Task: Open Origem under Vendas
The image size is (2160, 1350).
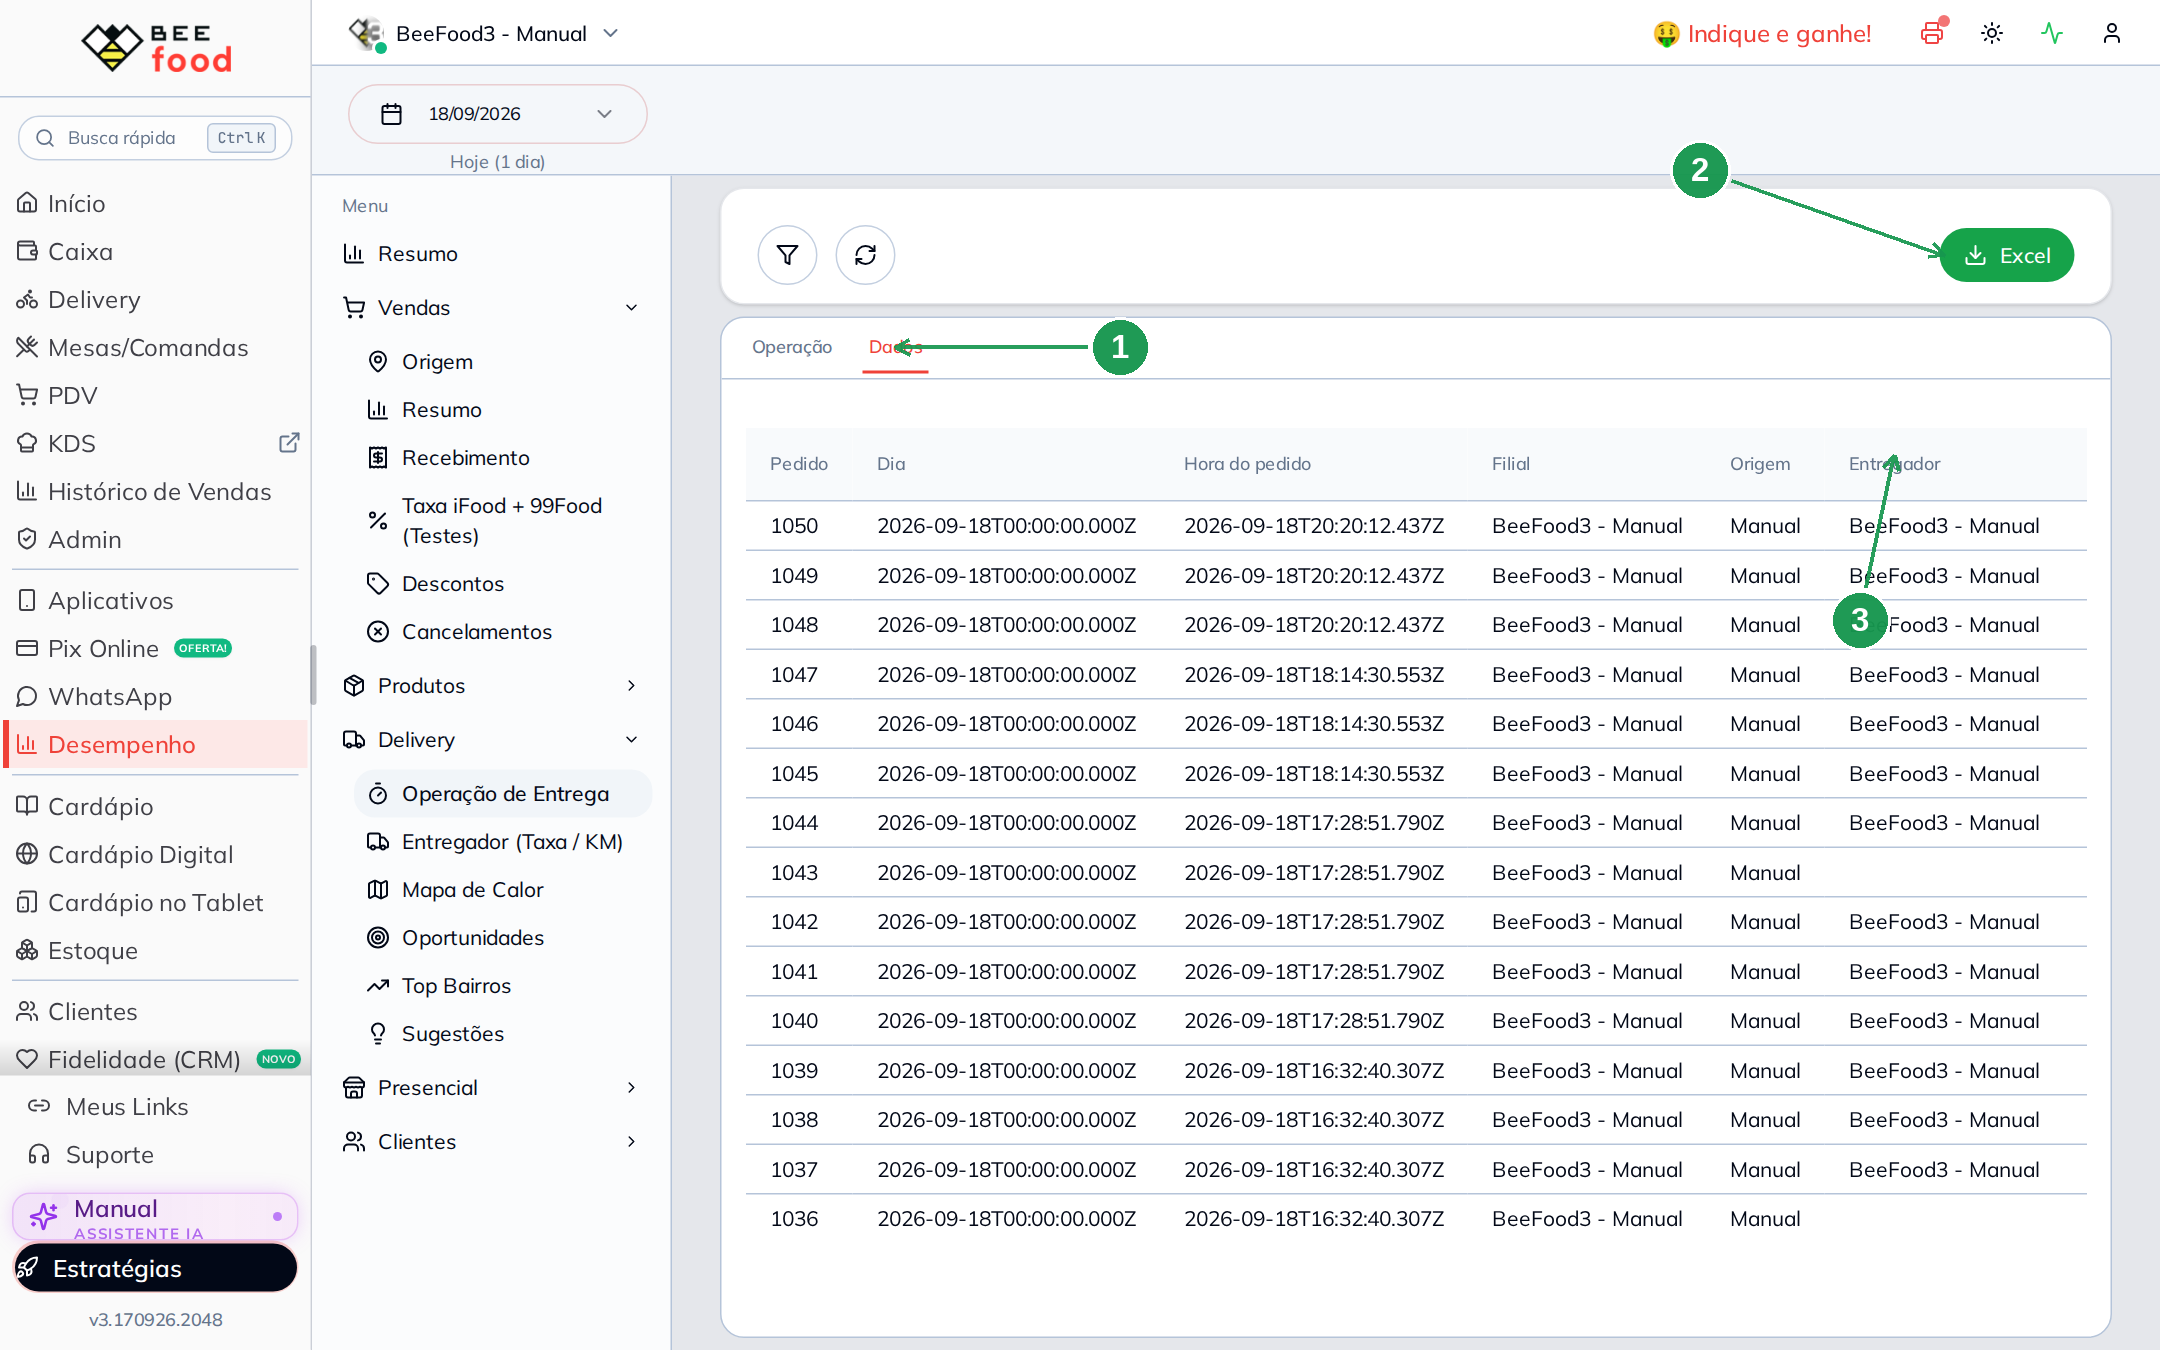Action: [x=503, y=361]
